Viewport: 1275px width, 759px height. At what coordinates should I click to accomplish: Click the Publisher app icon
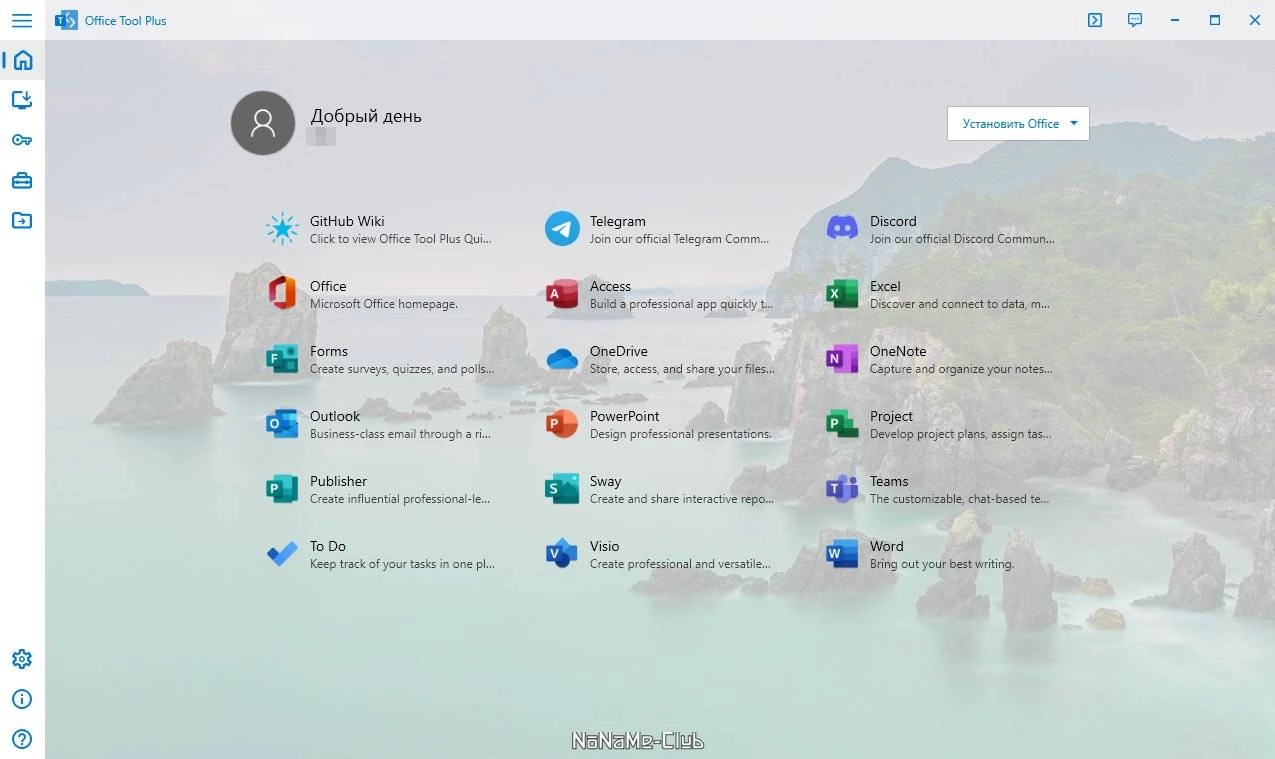(282, 489)
